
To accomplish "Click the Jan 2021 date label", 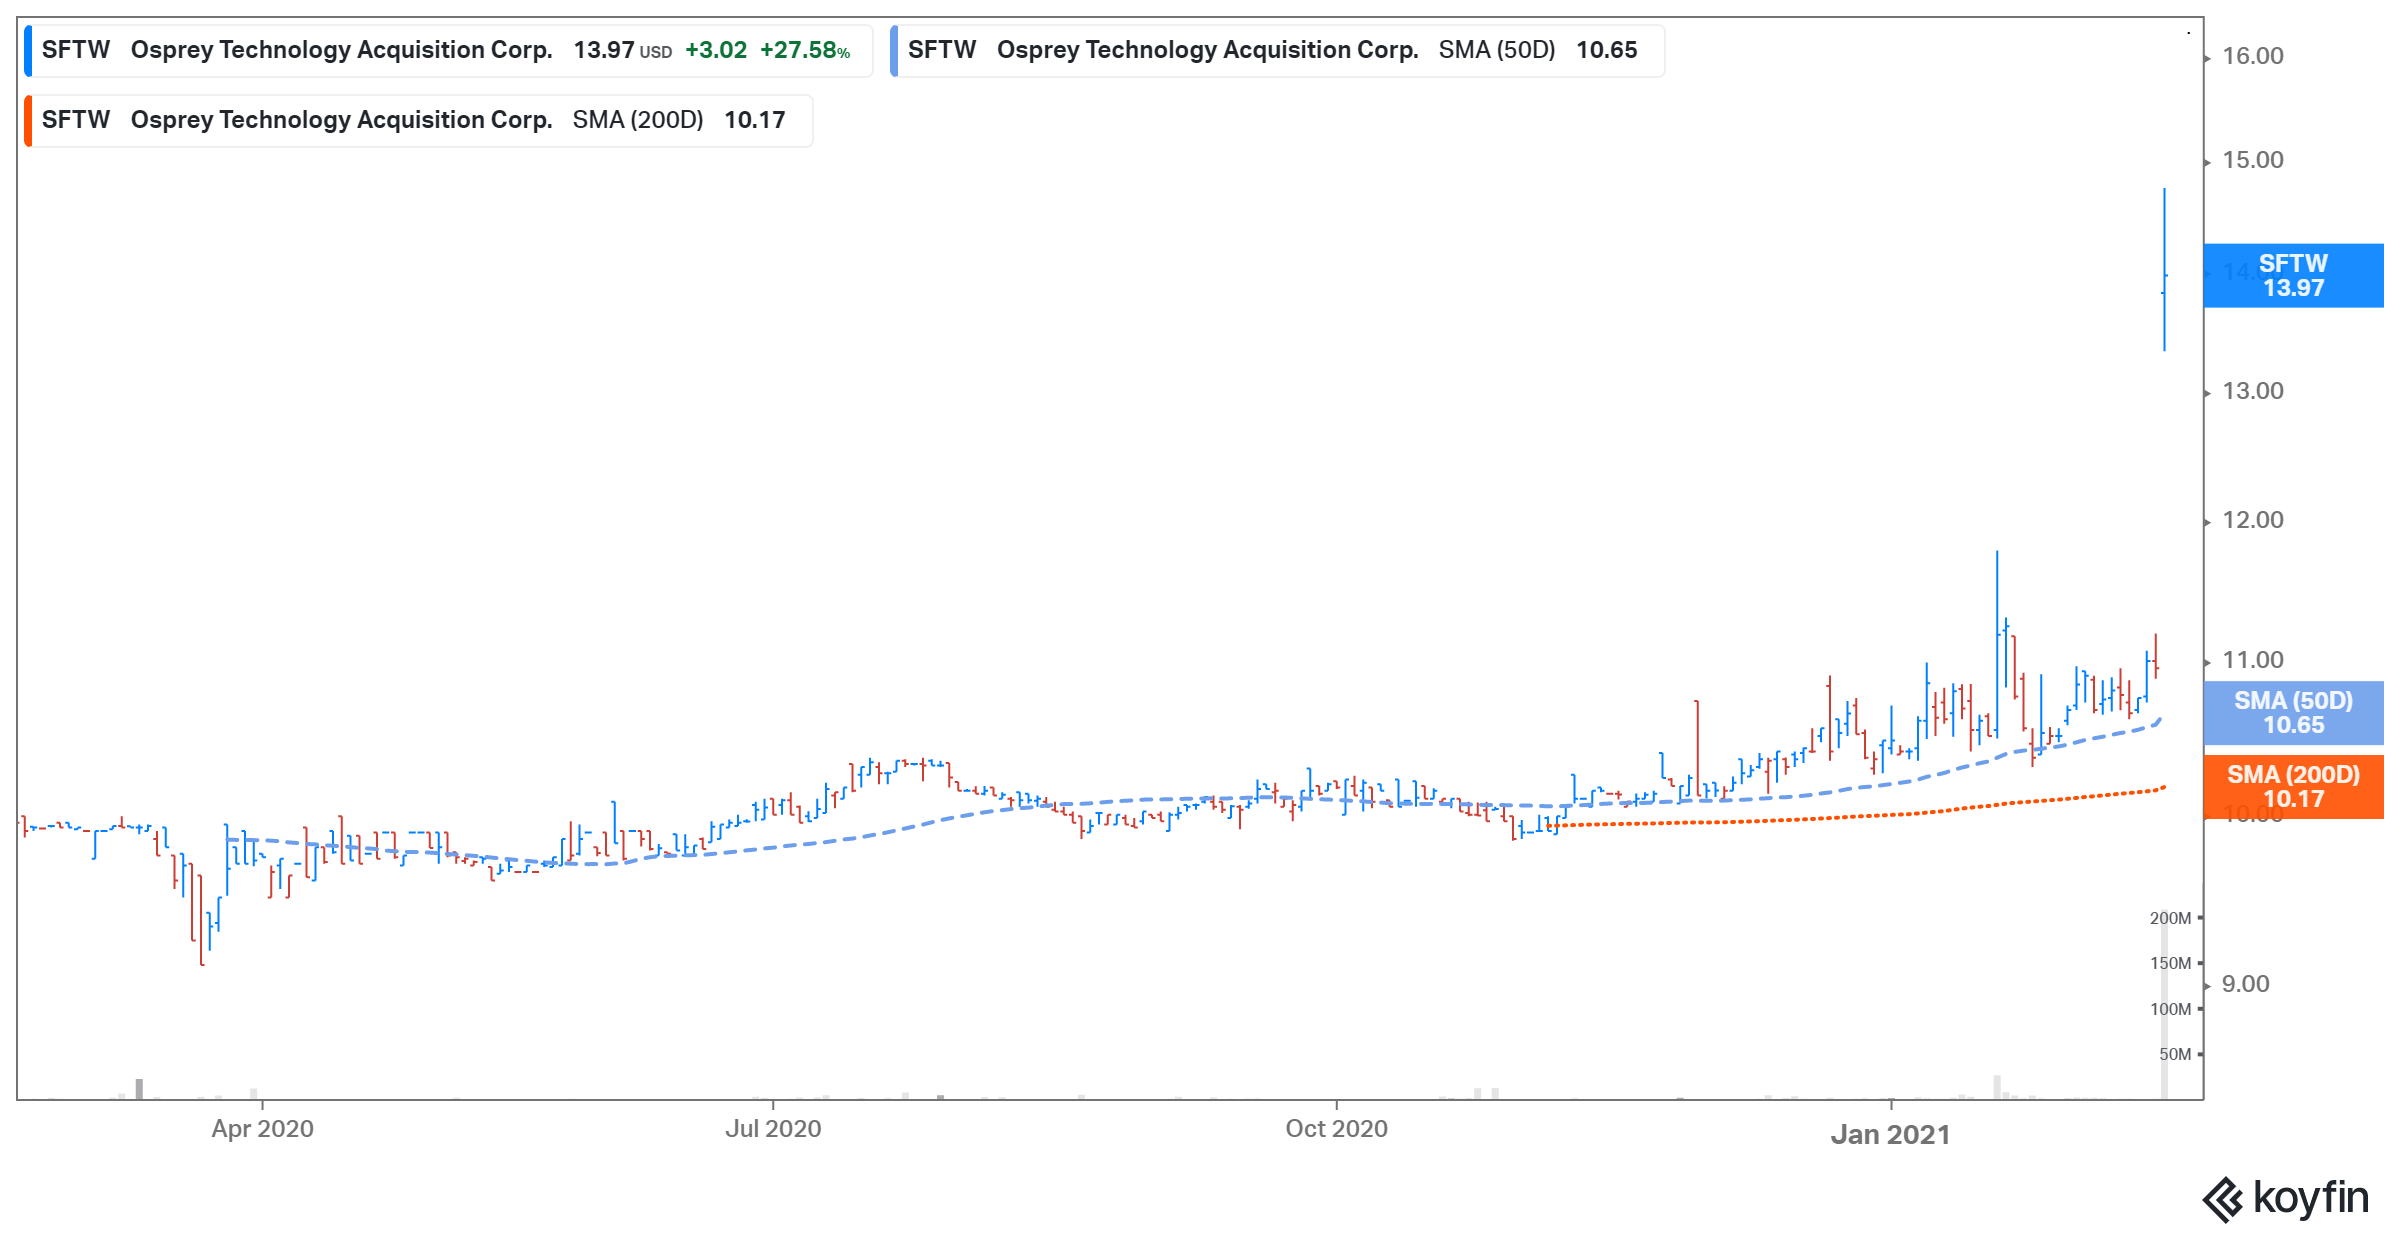I will (1890, 1135).
